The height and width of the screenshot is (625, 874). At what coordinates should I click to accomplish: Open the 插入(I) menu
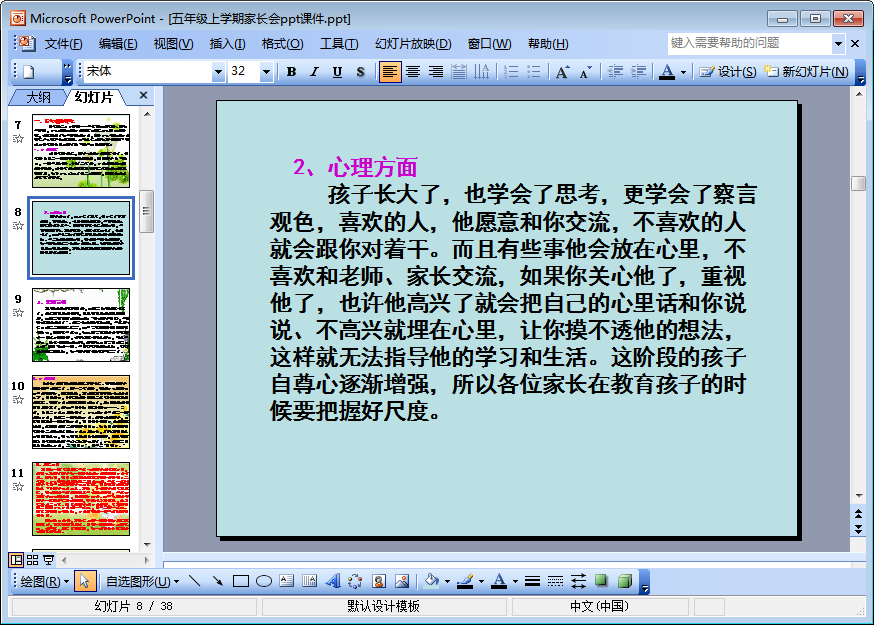(227, 44)
